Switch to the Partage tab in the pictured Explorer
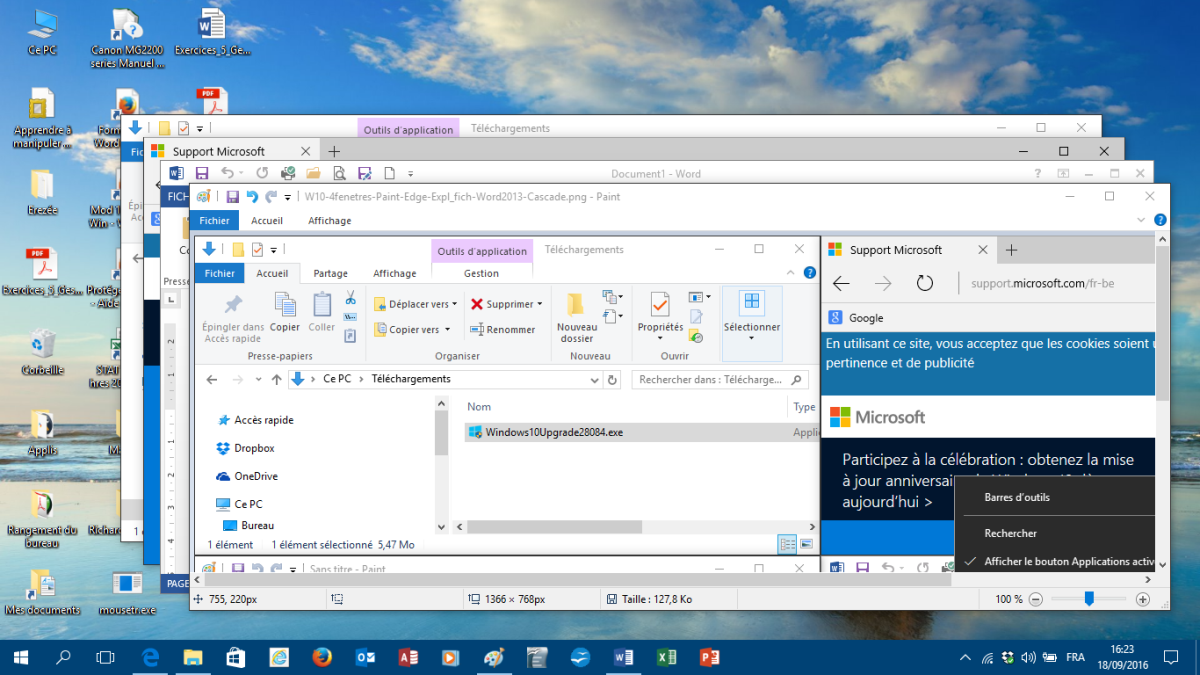 click(331, 273)
